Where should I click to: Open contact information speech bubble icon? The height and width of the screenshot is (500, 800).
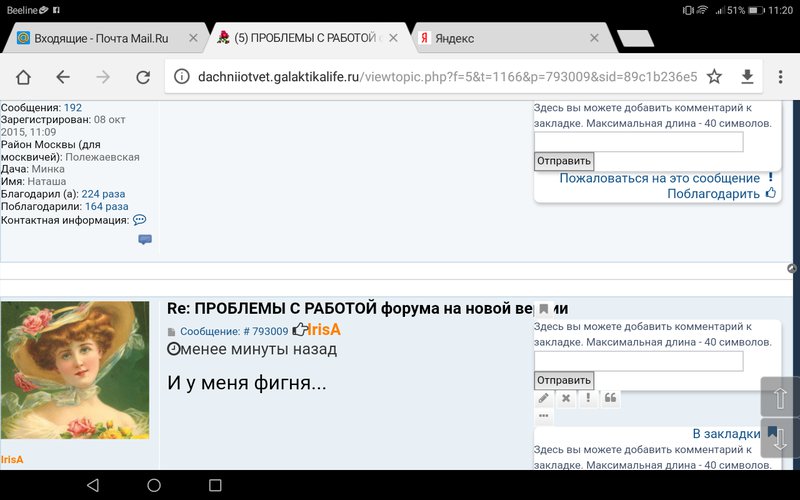tap(139, 220)
